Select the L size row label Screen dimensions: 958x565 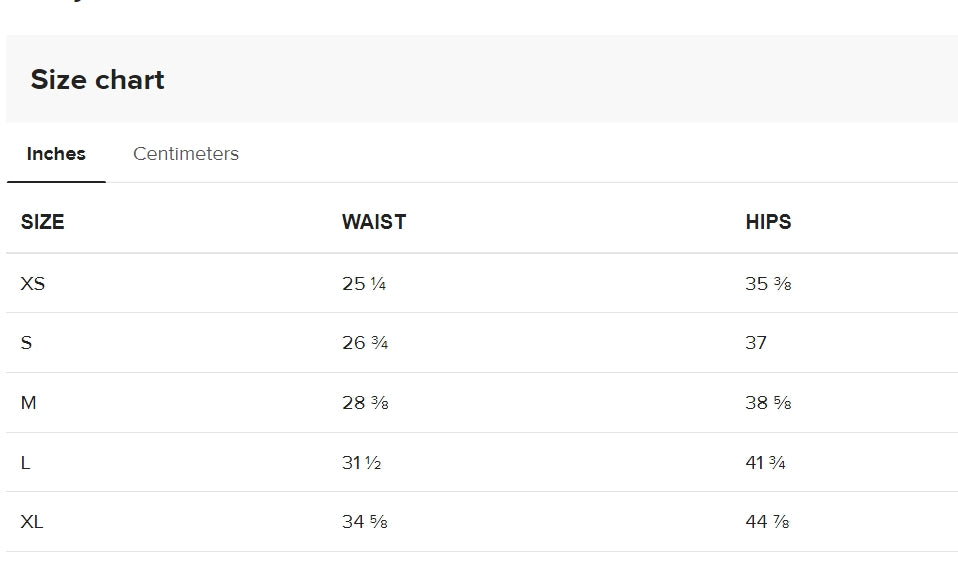[x=25, y=462]
